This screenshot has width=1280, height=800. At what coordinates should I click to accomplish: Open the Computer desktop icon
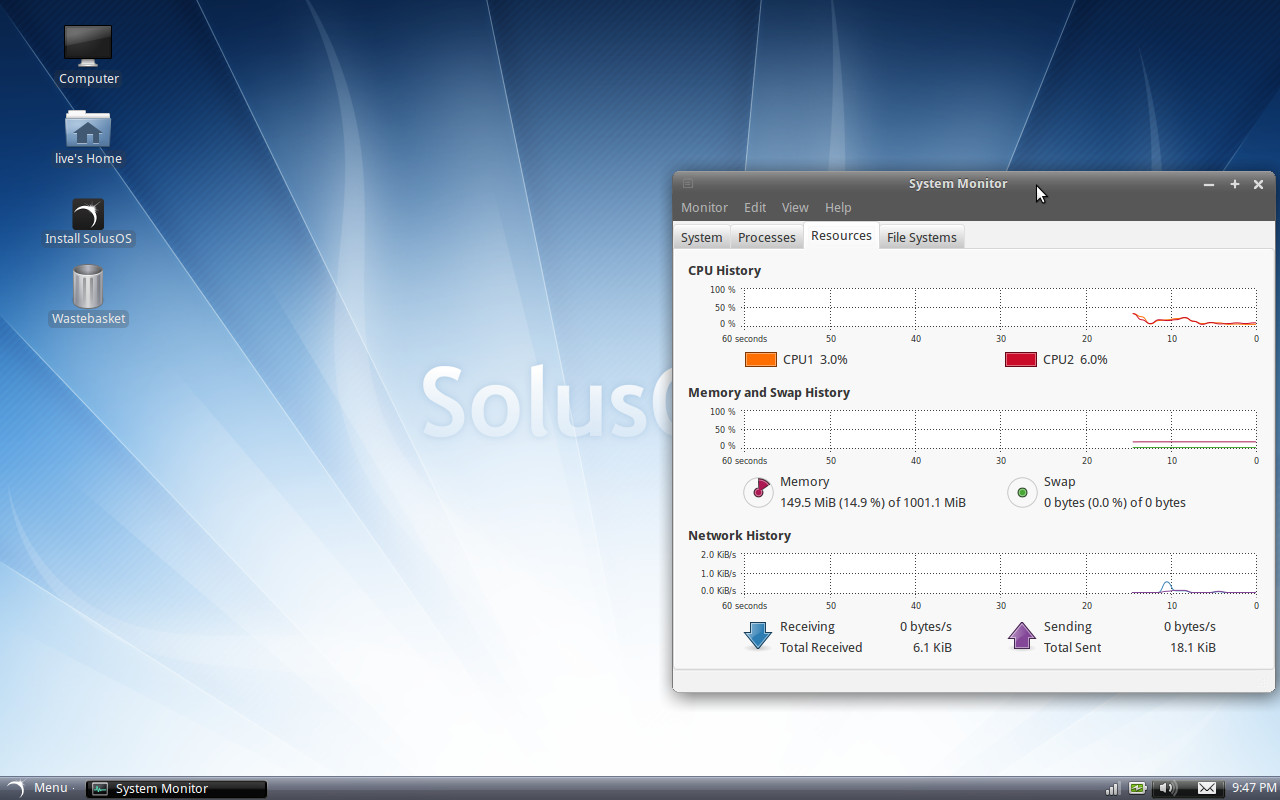88,45
